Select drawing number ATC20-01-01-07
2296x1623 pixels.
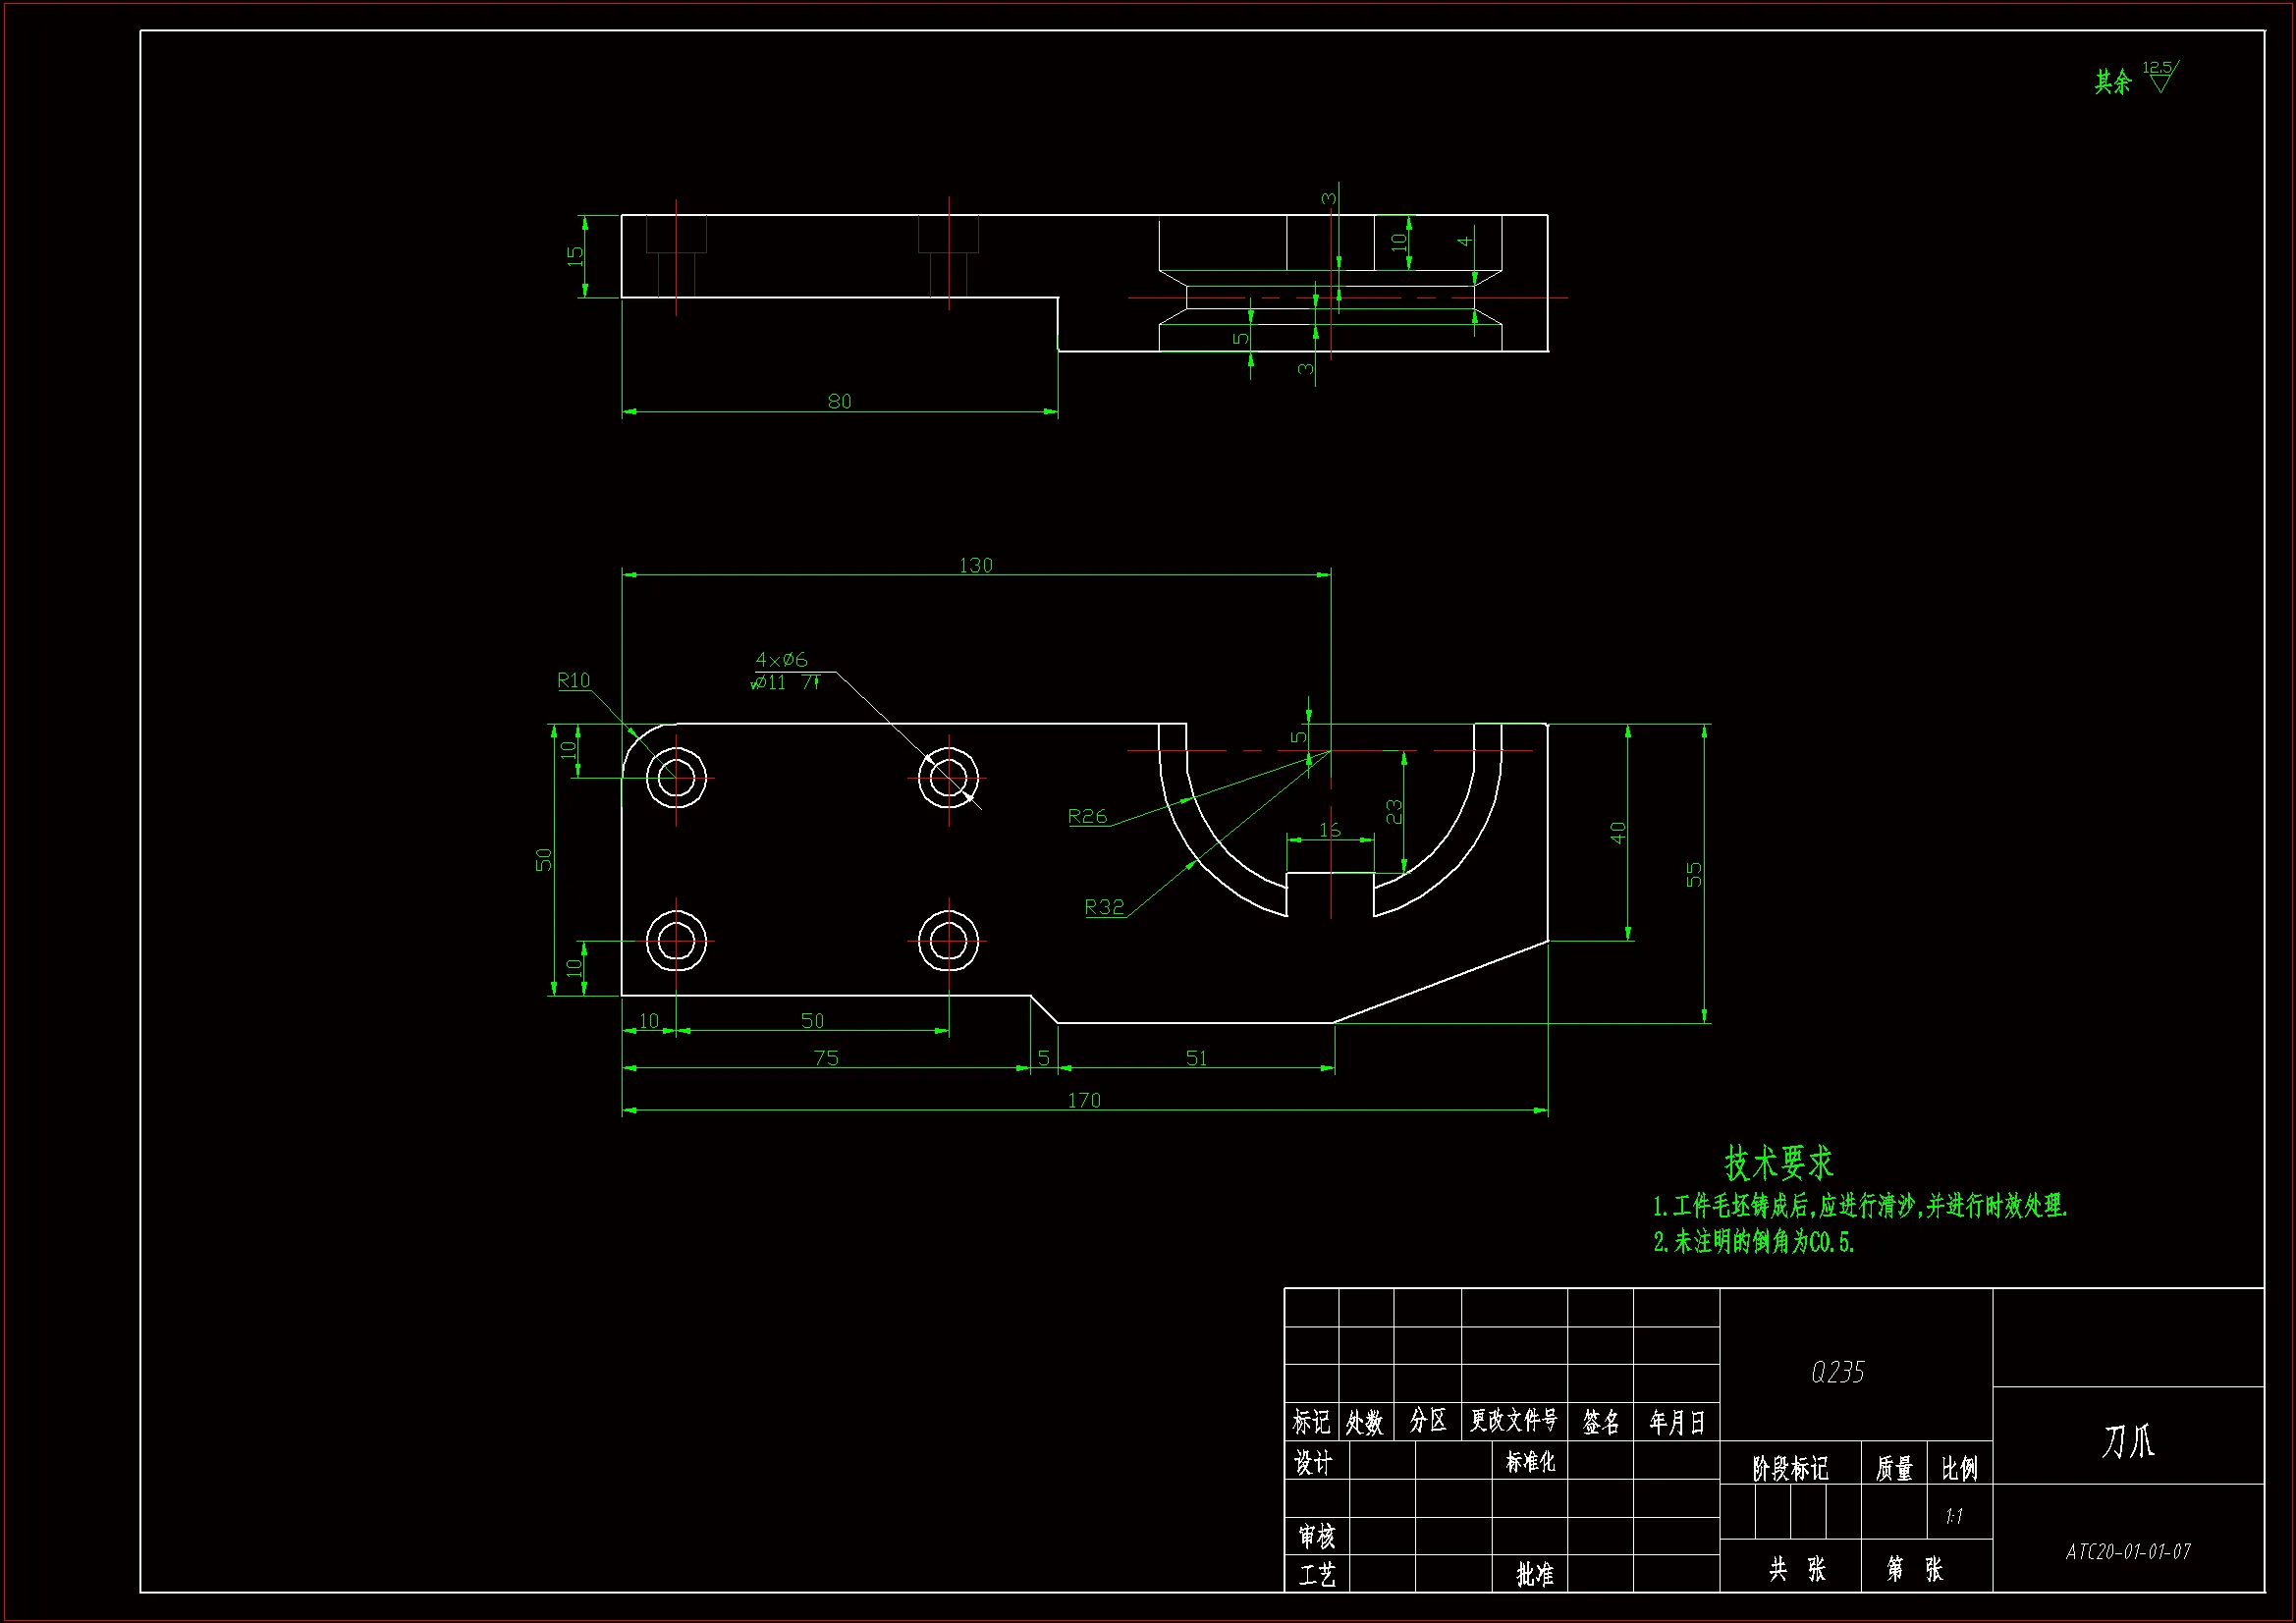point(2127,1551)
